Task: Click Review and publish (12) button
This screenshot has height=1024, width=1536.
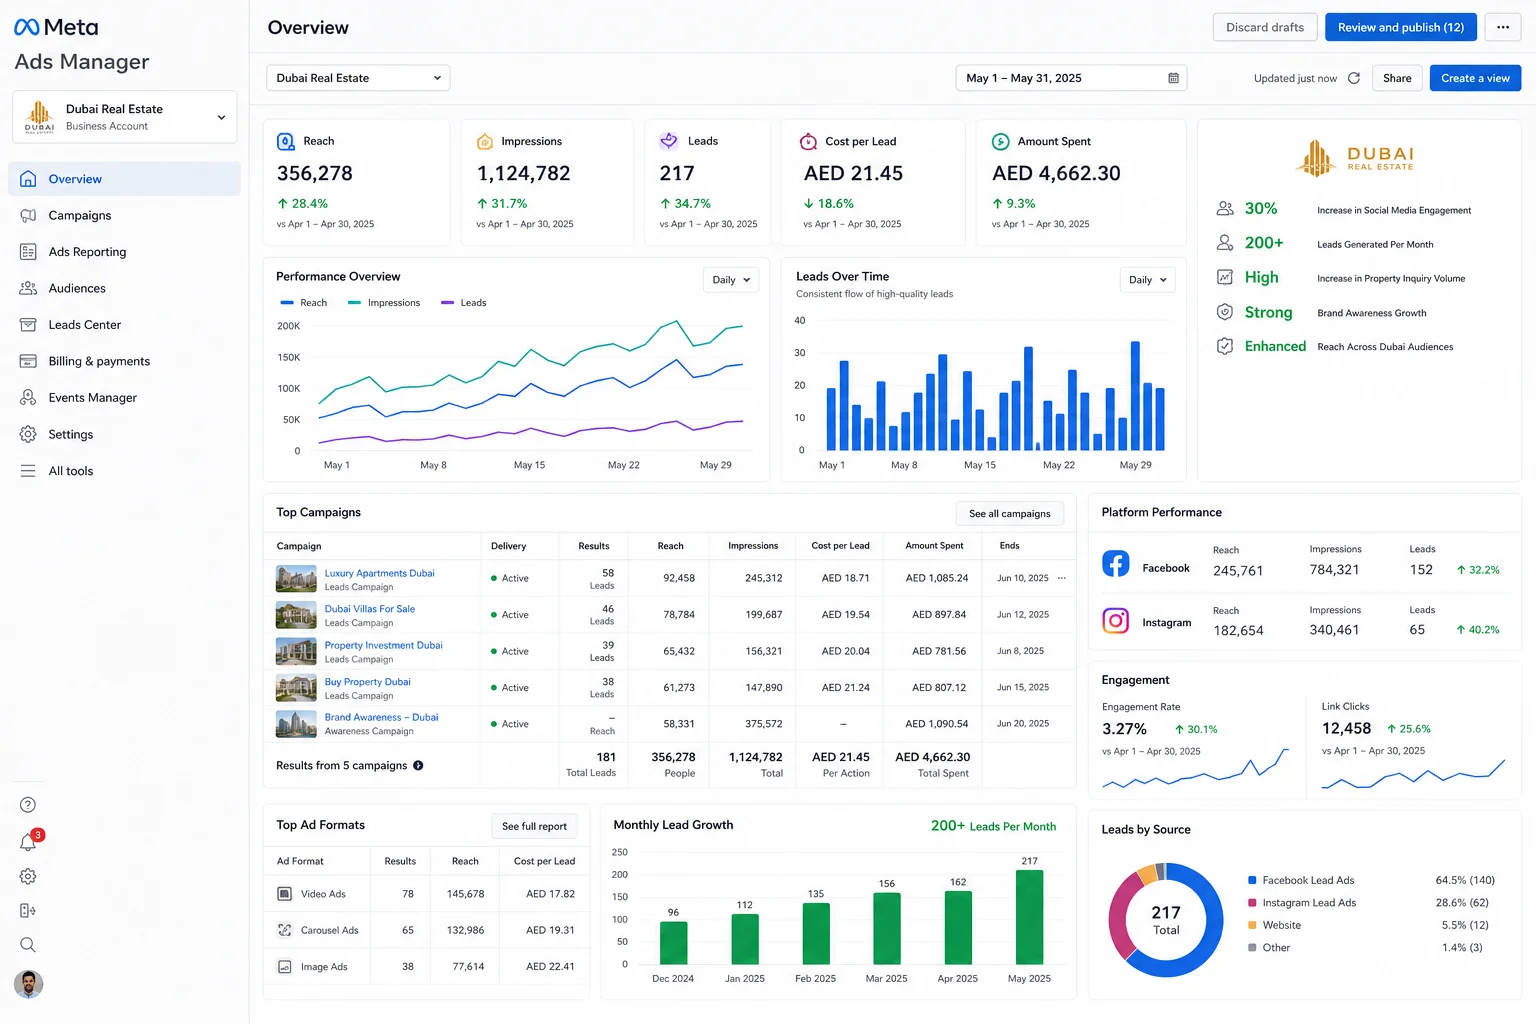Action: click(1401, 27)
